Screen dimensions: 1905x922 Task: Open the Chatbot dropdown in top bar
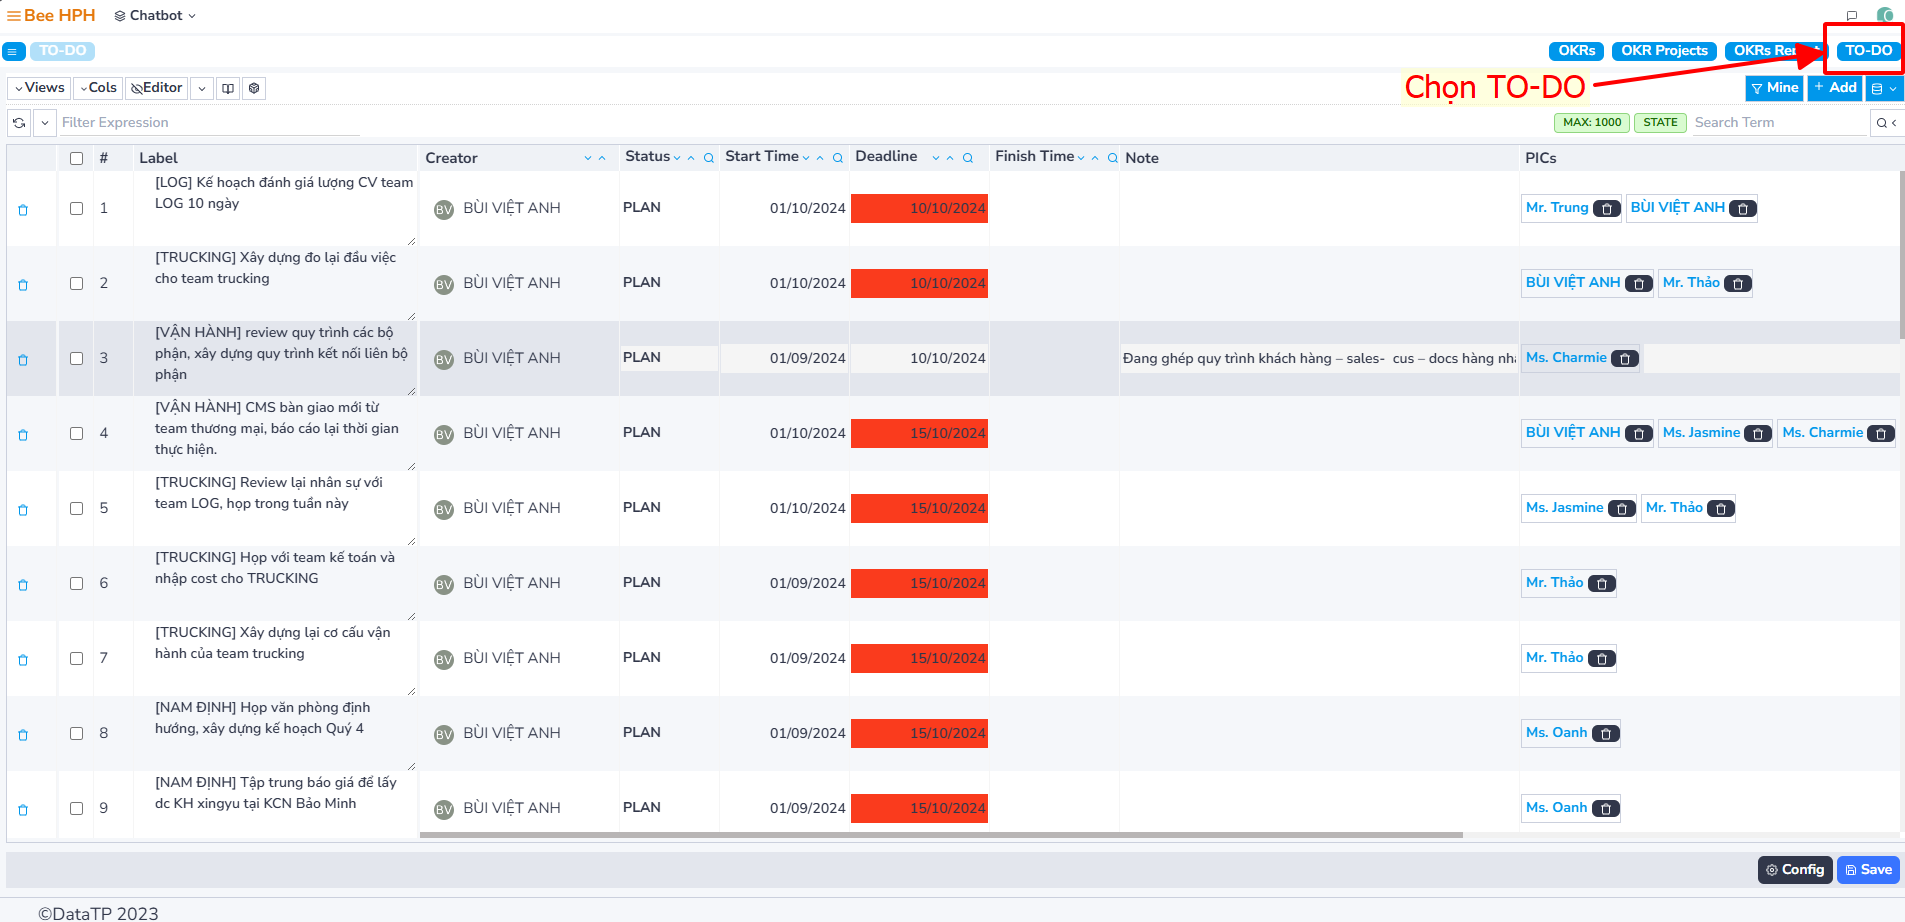click(155, 16)
